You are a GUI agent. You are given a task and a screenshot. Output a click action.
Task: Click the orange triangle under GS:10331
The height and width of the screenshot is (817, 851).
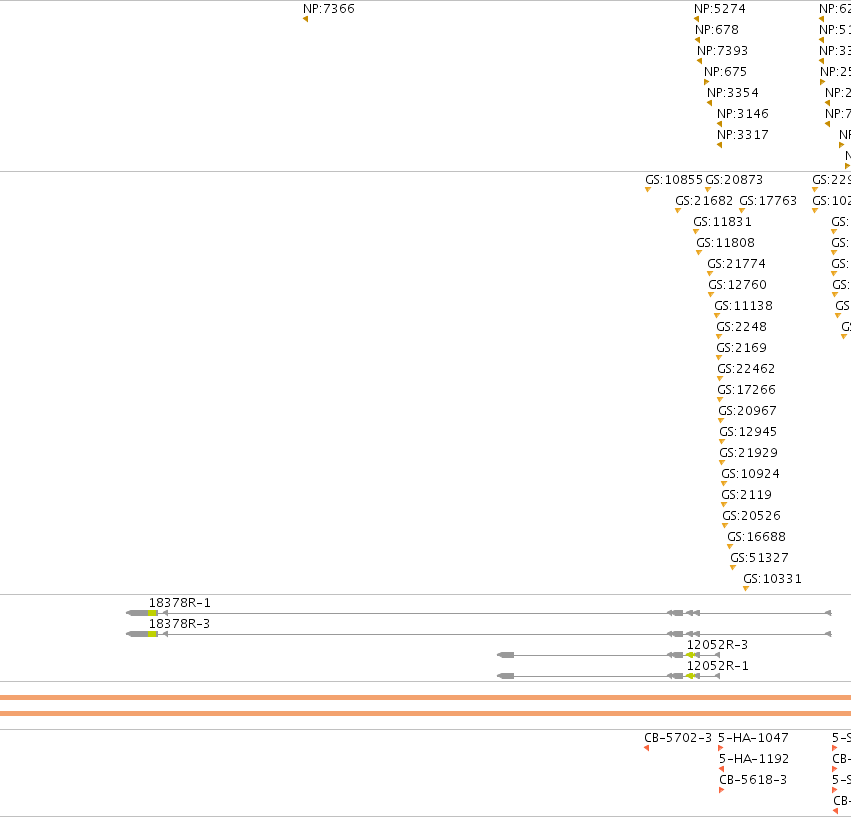746,588
